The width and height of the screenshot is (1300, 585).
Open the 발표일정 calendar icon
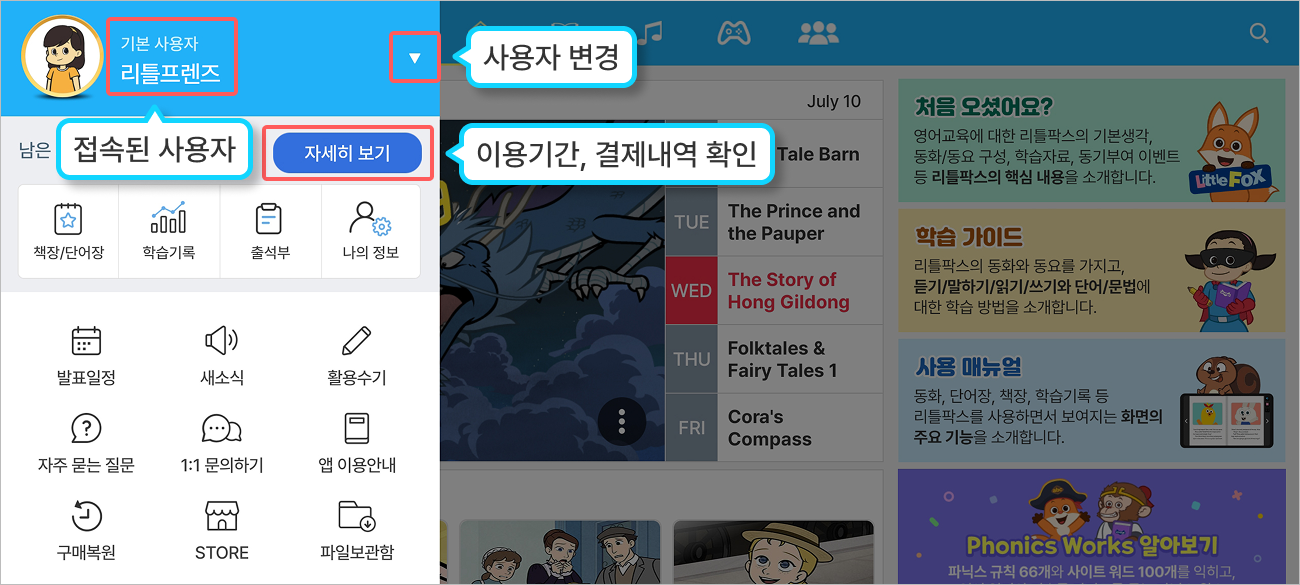click(86, 341)
